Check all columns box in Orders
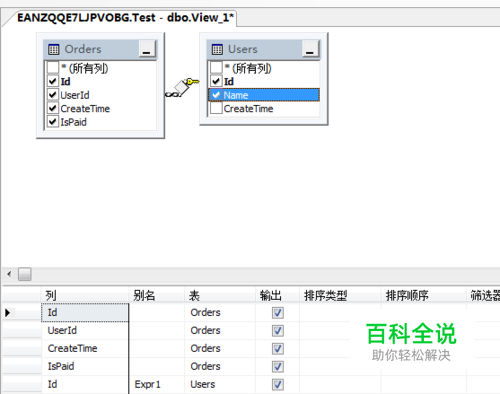Viewport: 500px width, 394px height. (53, 68)
